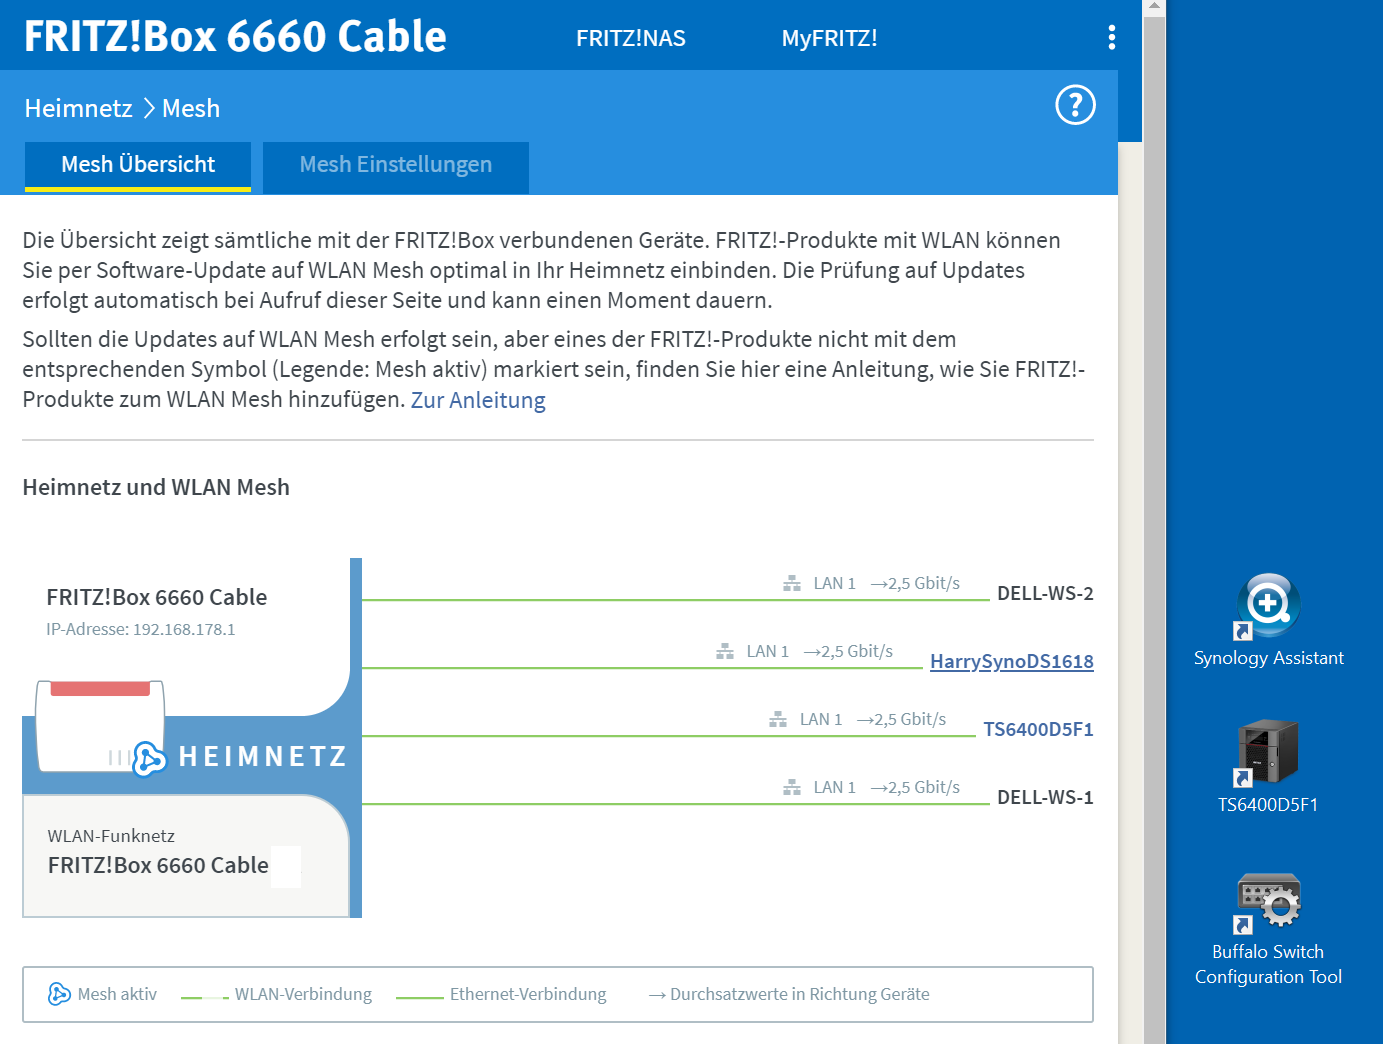The height and width of the screenshot is (1044, 1383).
Task: Follow the Zur Anleitung link
Action: tap(478, 401)
